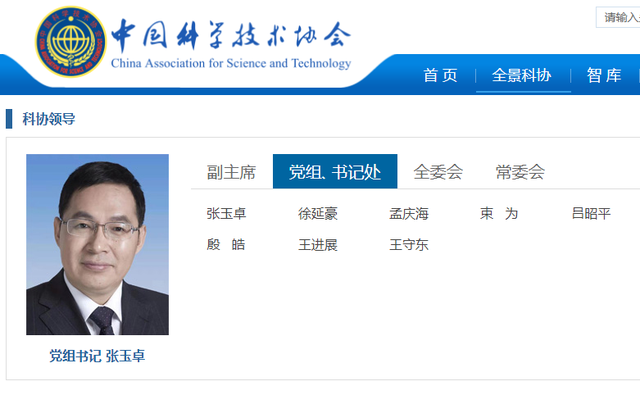The image size is (640, 395).
Task: Switch to the 副主席 tab
Action: pos(231,172)
